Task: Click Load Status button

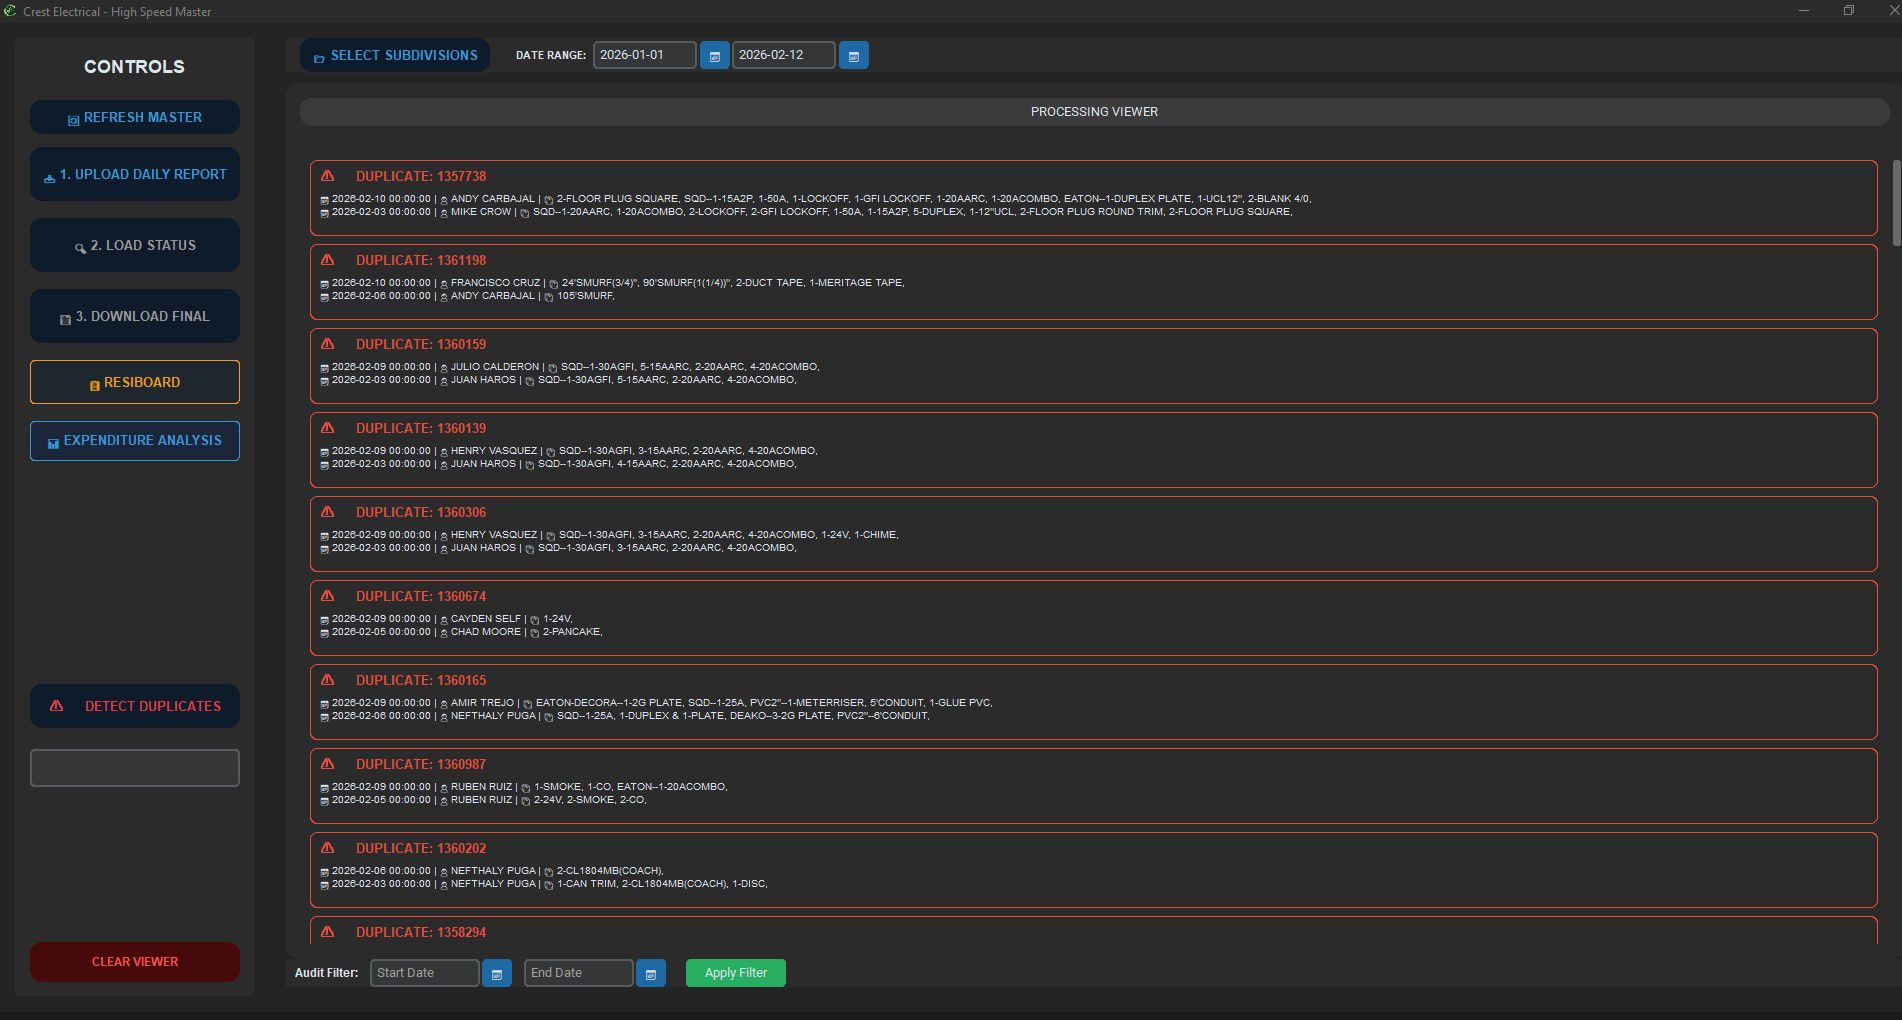Action: (x=135, y=246)
